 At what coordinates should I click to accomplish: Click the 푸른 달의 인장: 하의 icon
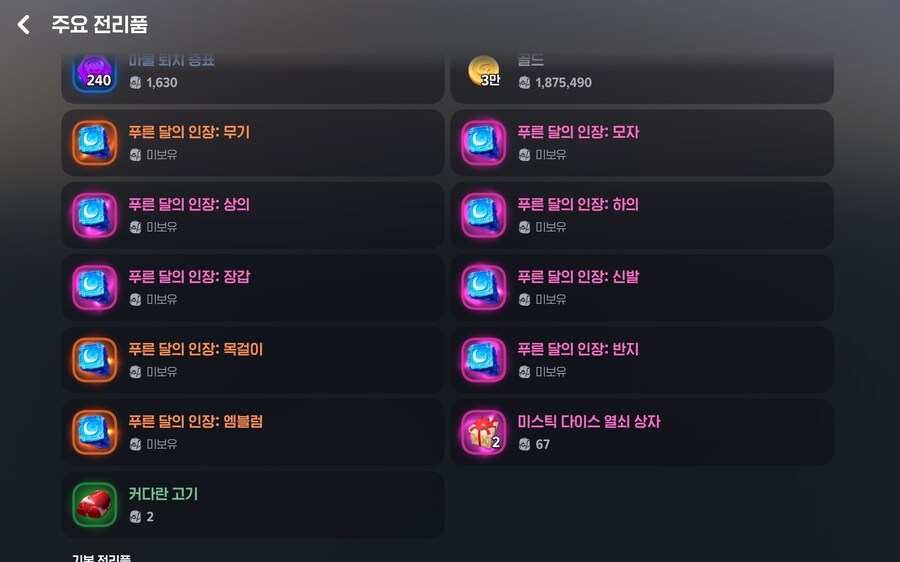coord(484,215)
